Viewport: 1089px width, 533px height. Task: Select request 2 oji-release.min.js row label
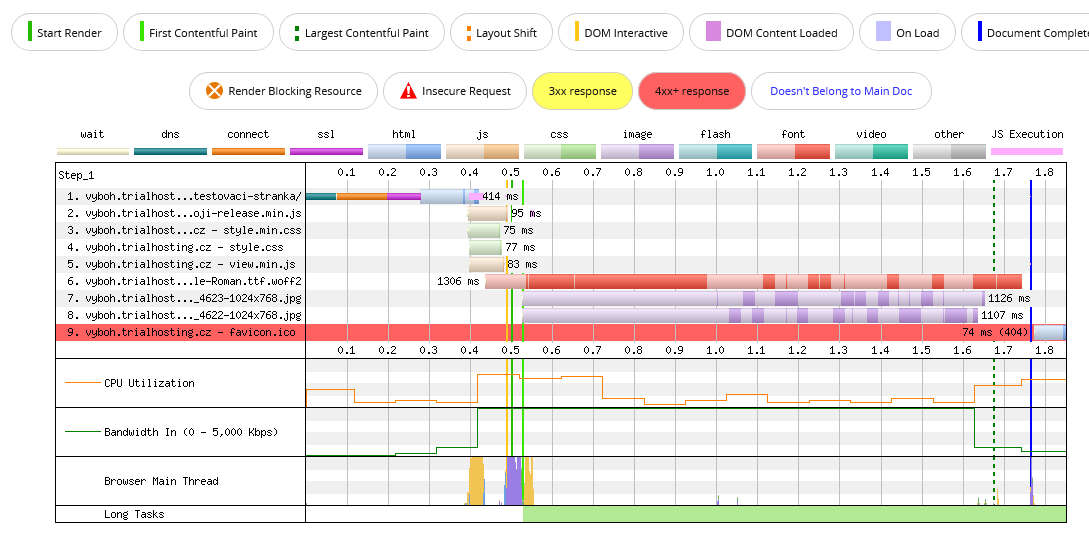point(184,213)
